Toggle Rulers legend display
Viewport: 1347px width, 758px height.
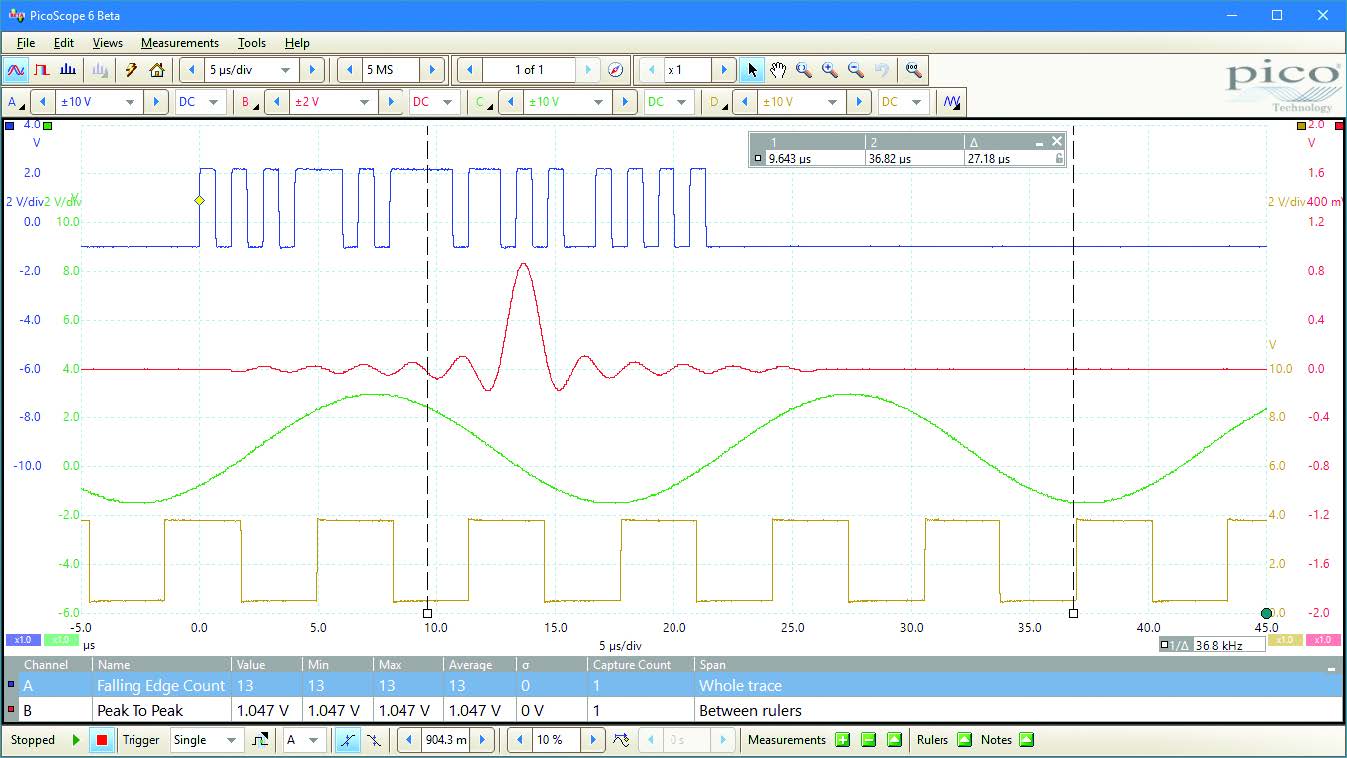[x=964, y=740]
